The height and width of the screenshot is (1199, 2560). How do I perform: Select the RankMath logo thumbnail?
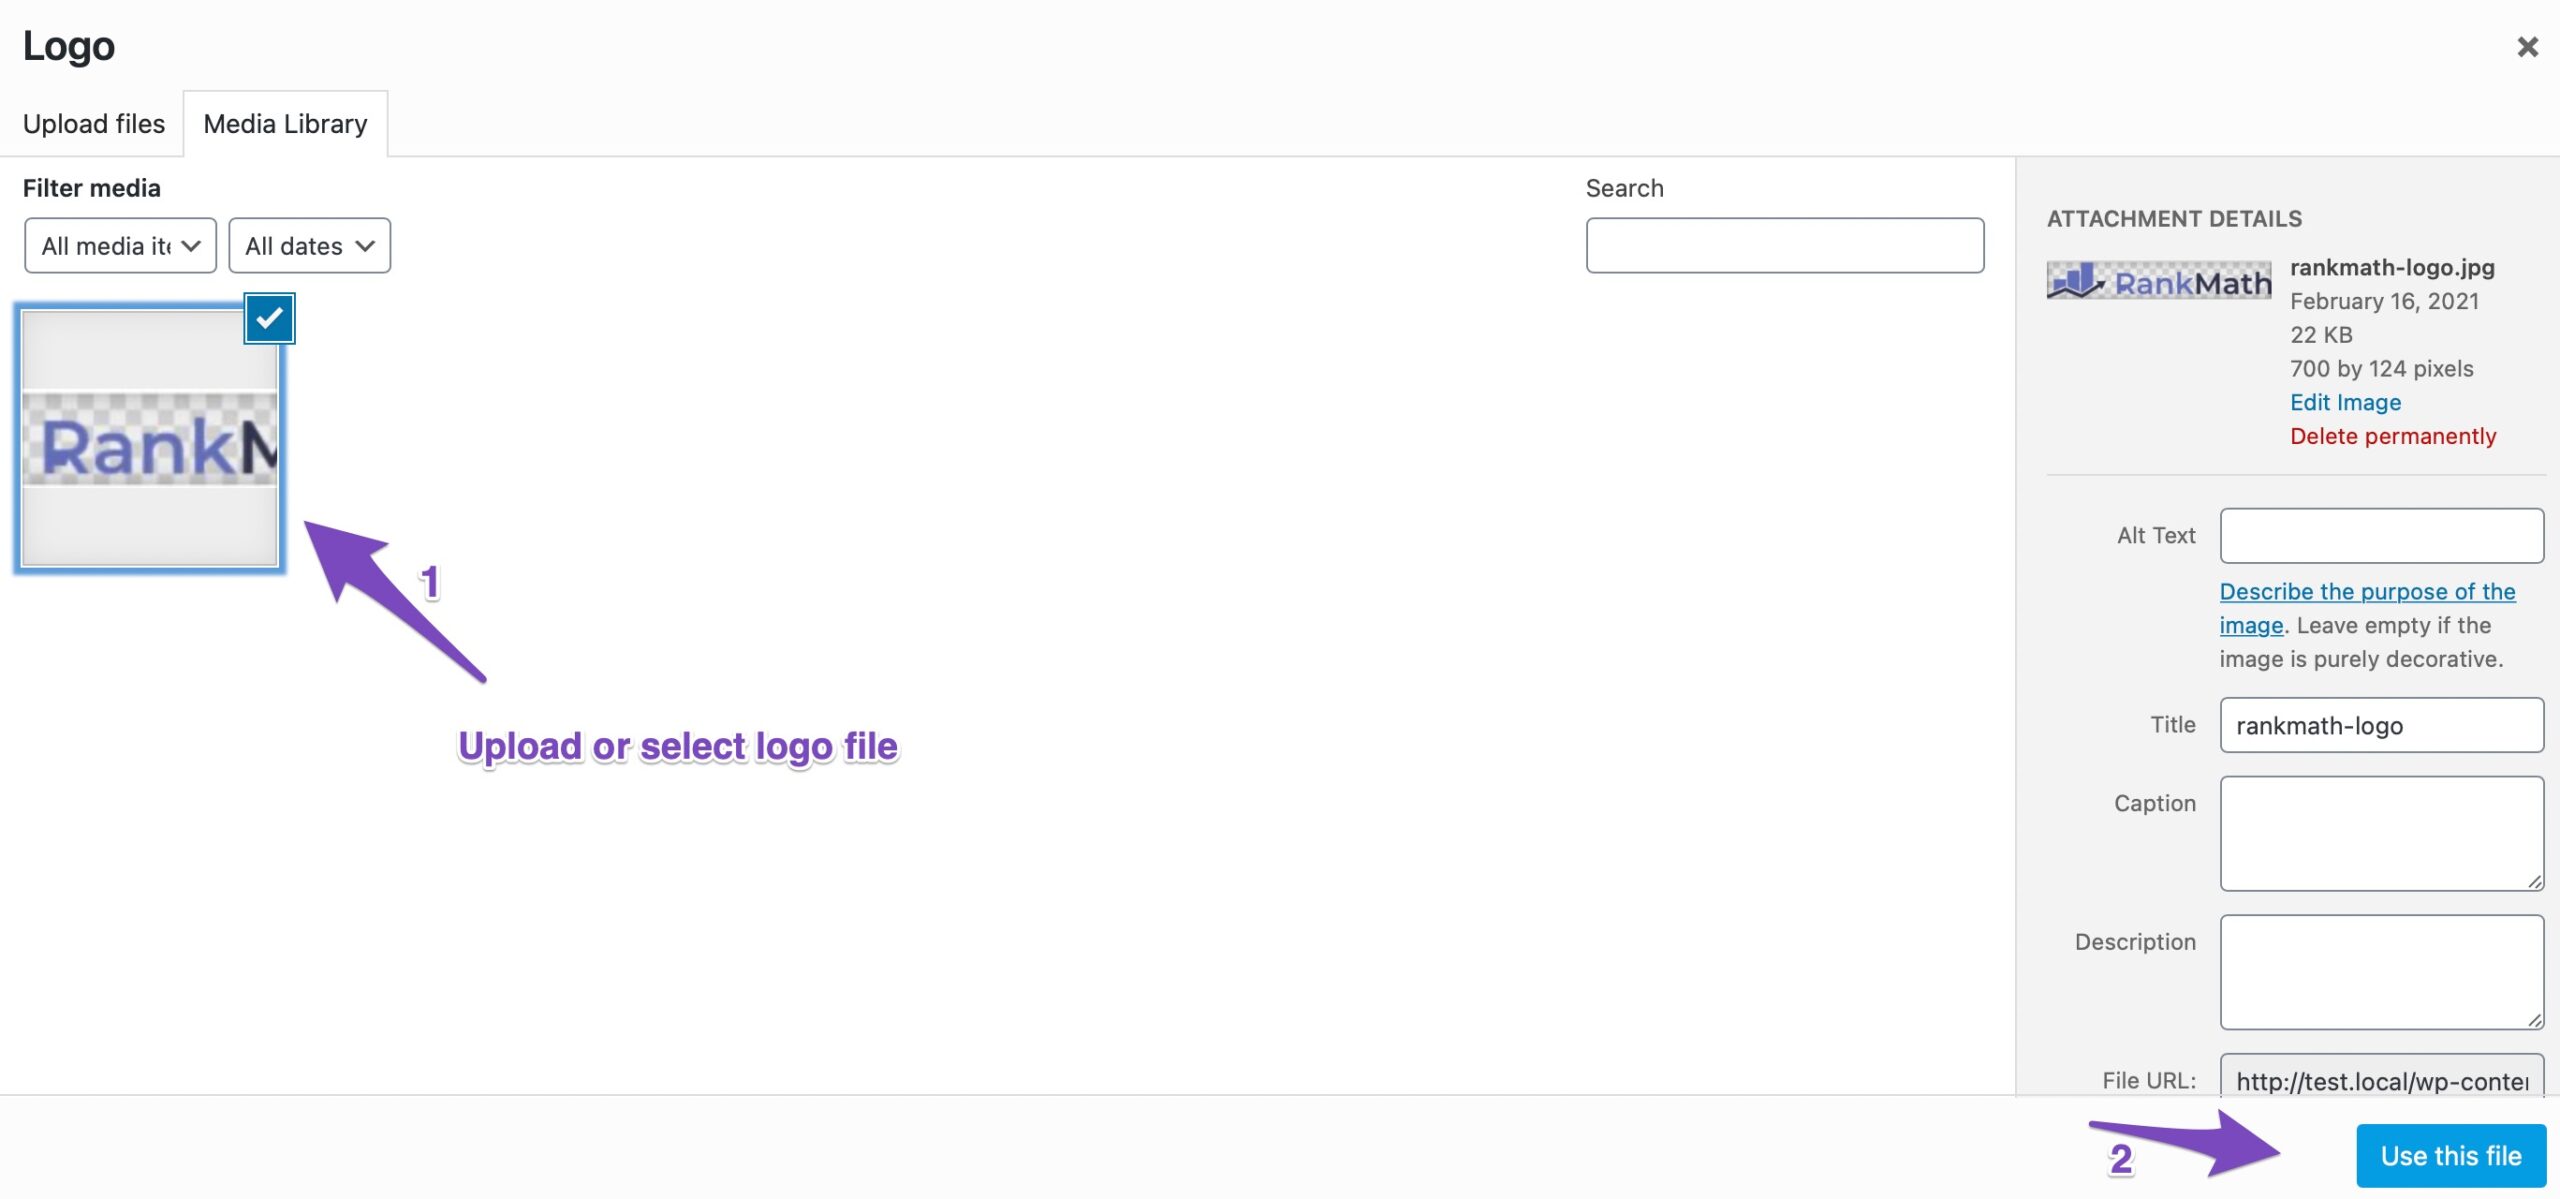coord(150,440)
